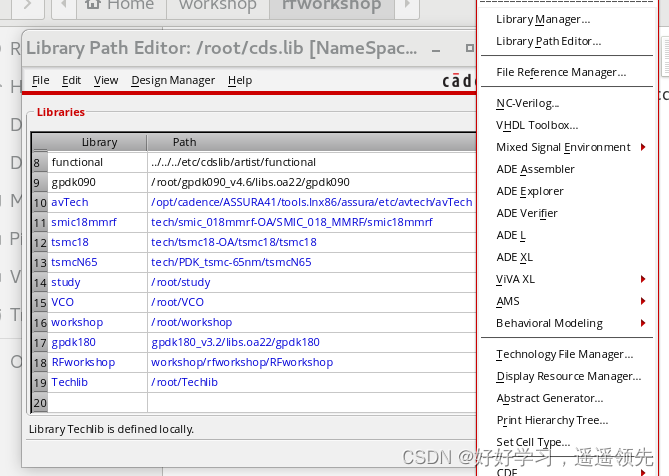This screenshot has width=669, height=476.
Task: Launch ADE Verifier
Action: coord(526,213)
